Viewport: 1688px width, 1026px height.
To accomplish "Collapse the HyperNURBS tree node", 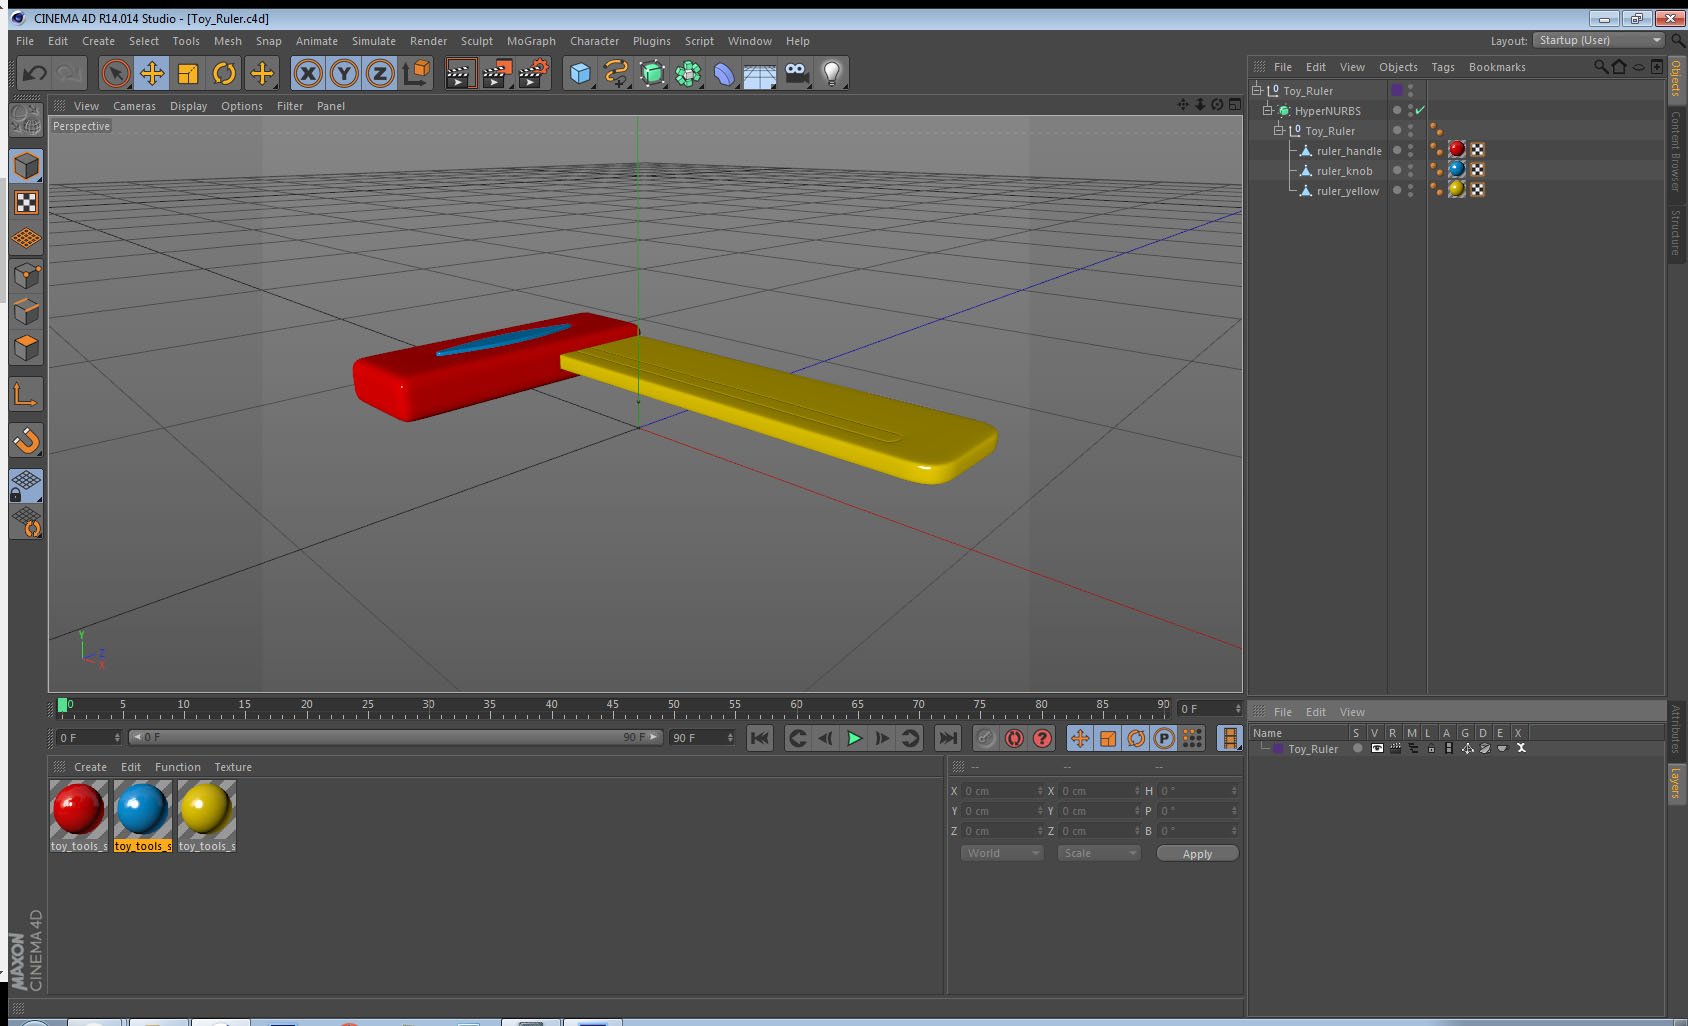I will 1268,110.
